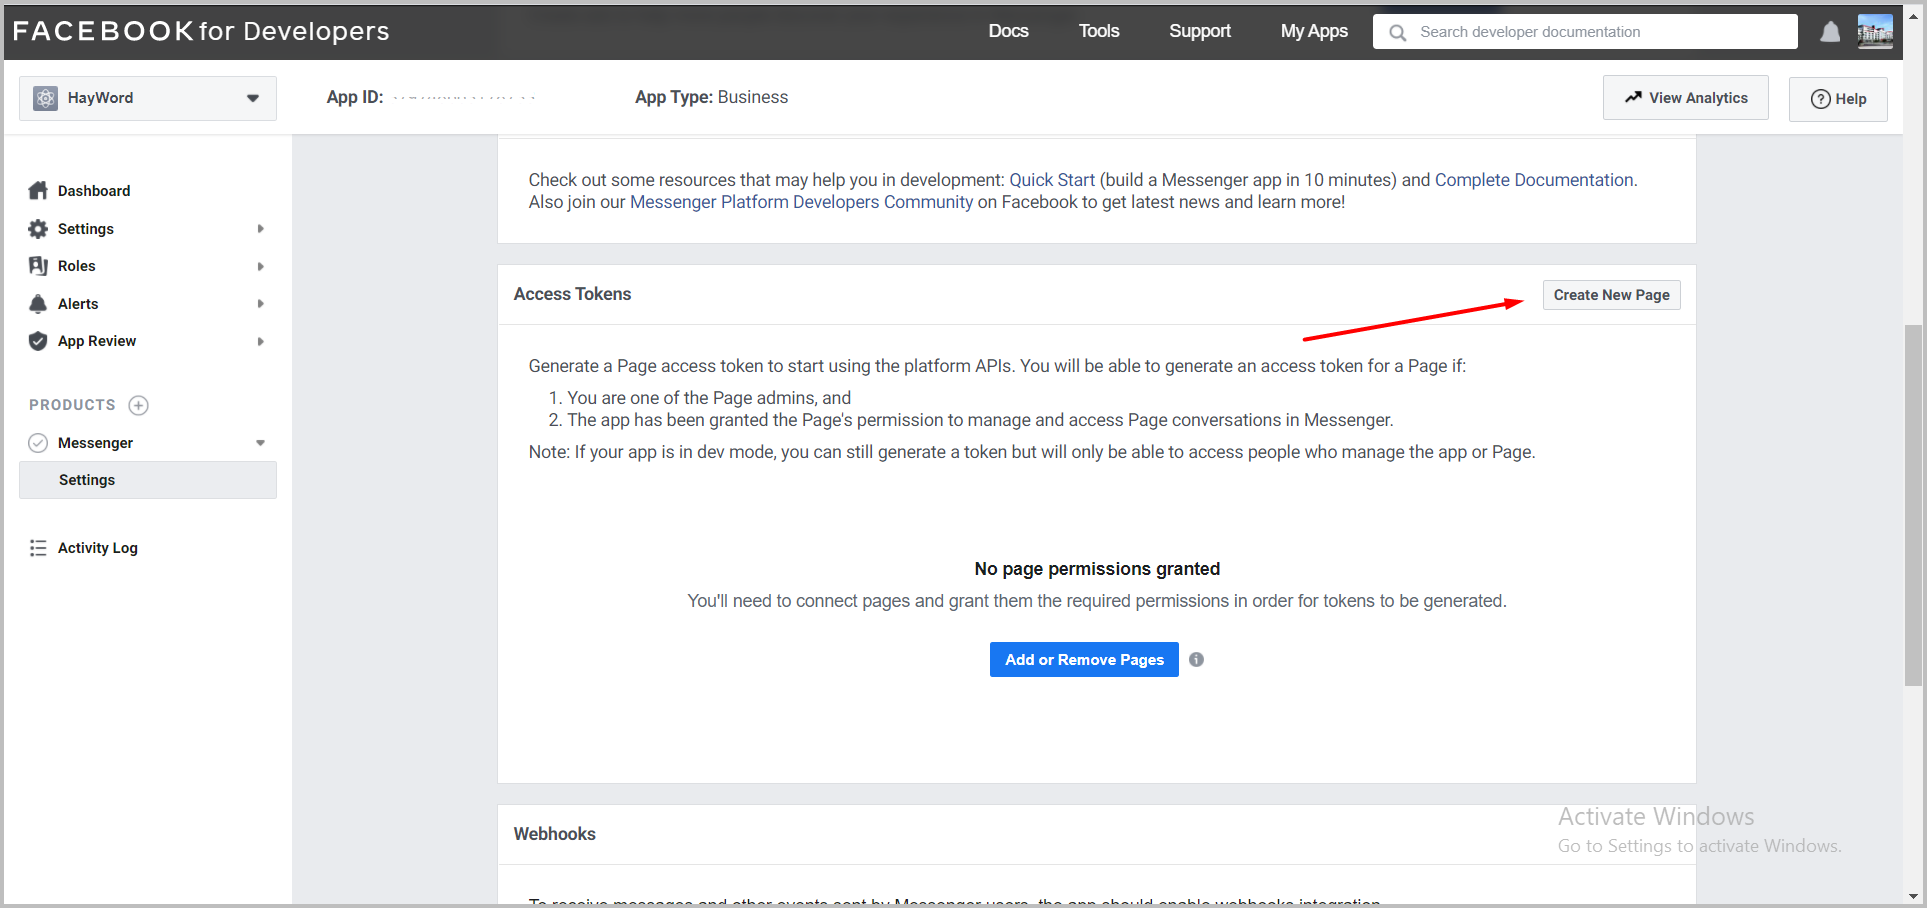Click the No page permissions granted message
This screenshot has width=1927, height=908.
coord(1097,569)
